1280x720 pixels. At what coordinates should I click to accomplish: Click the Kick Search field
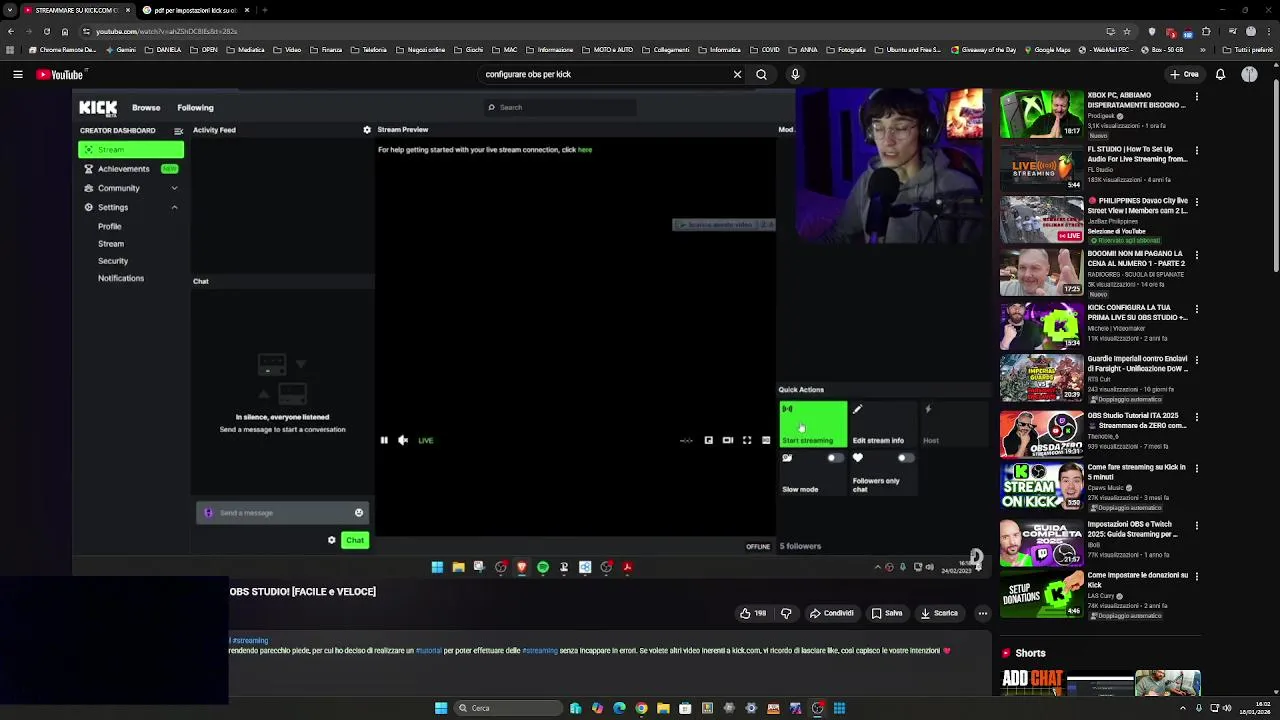coord(560,107)
